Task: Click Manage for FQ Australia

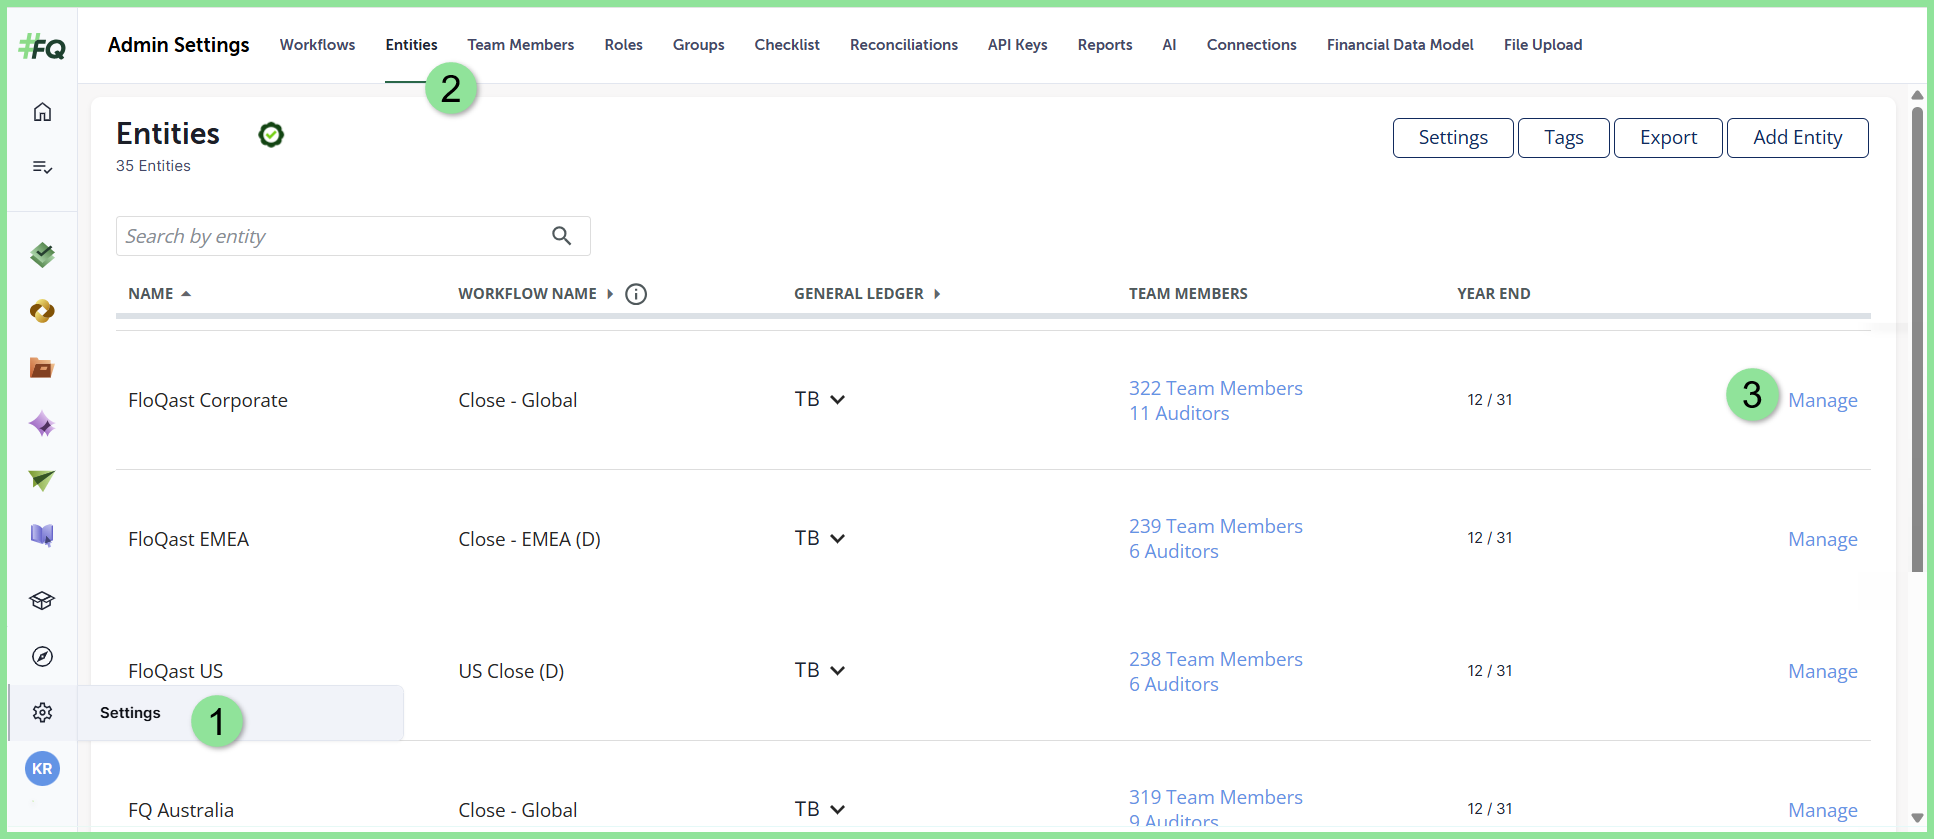Action: coord(1822,810)
